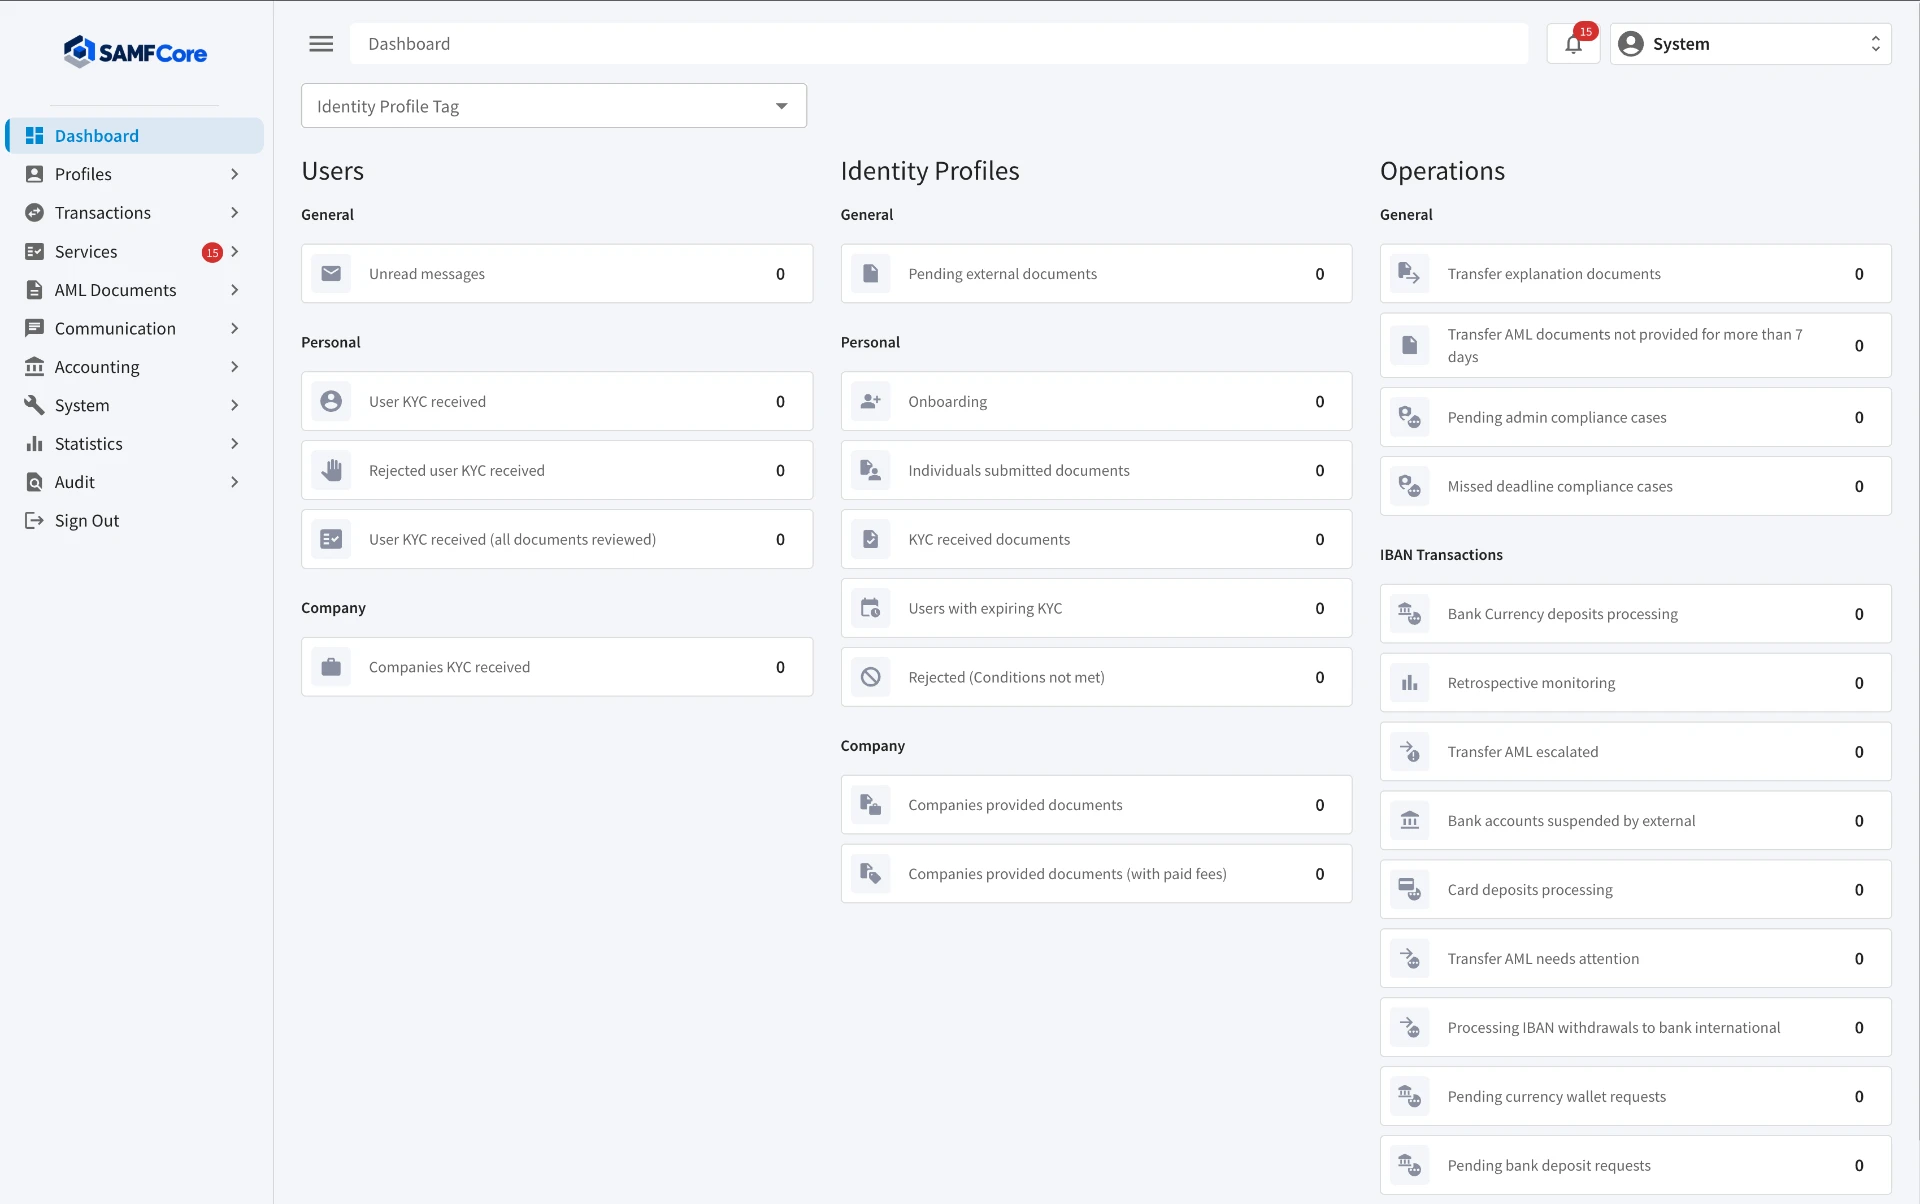The height and width of the screenshot is (1204, 1920).
Task: Expand the Communication chevron in sidebar
Action: [x=235, y=329]
